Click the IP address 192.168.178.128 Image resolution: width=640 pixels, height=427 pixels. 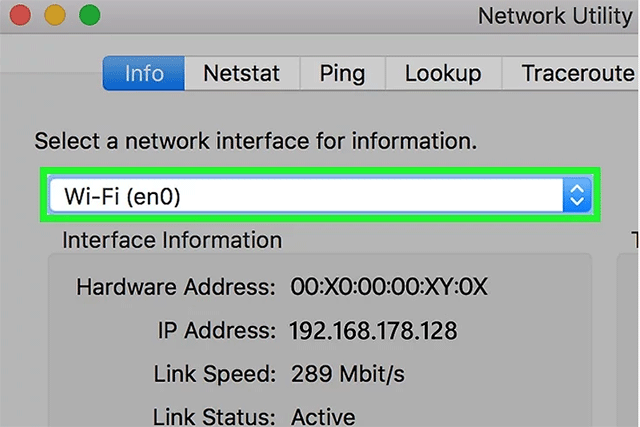click(373, 330)
